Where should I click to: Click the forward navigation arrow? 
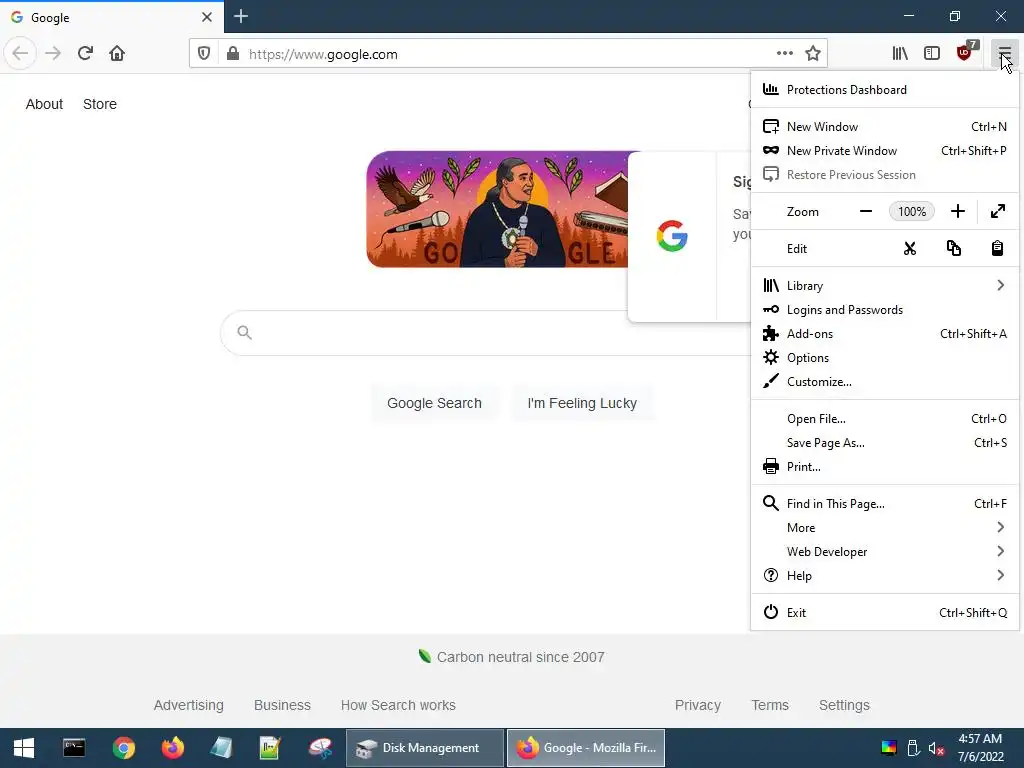click(x=53, y=54)
